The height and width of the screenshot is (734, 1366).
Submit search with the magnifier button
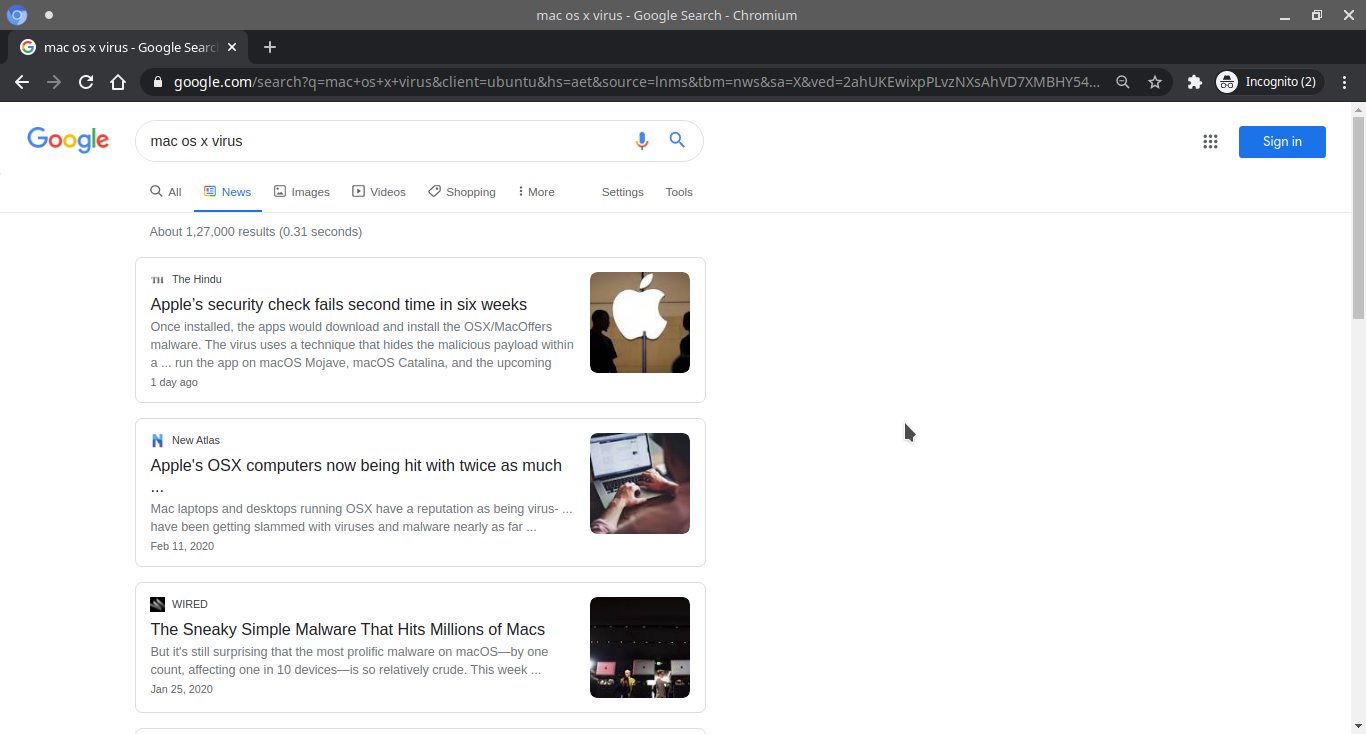pyautogui.click(x=677, y=141)
